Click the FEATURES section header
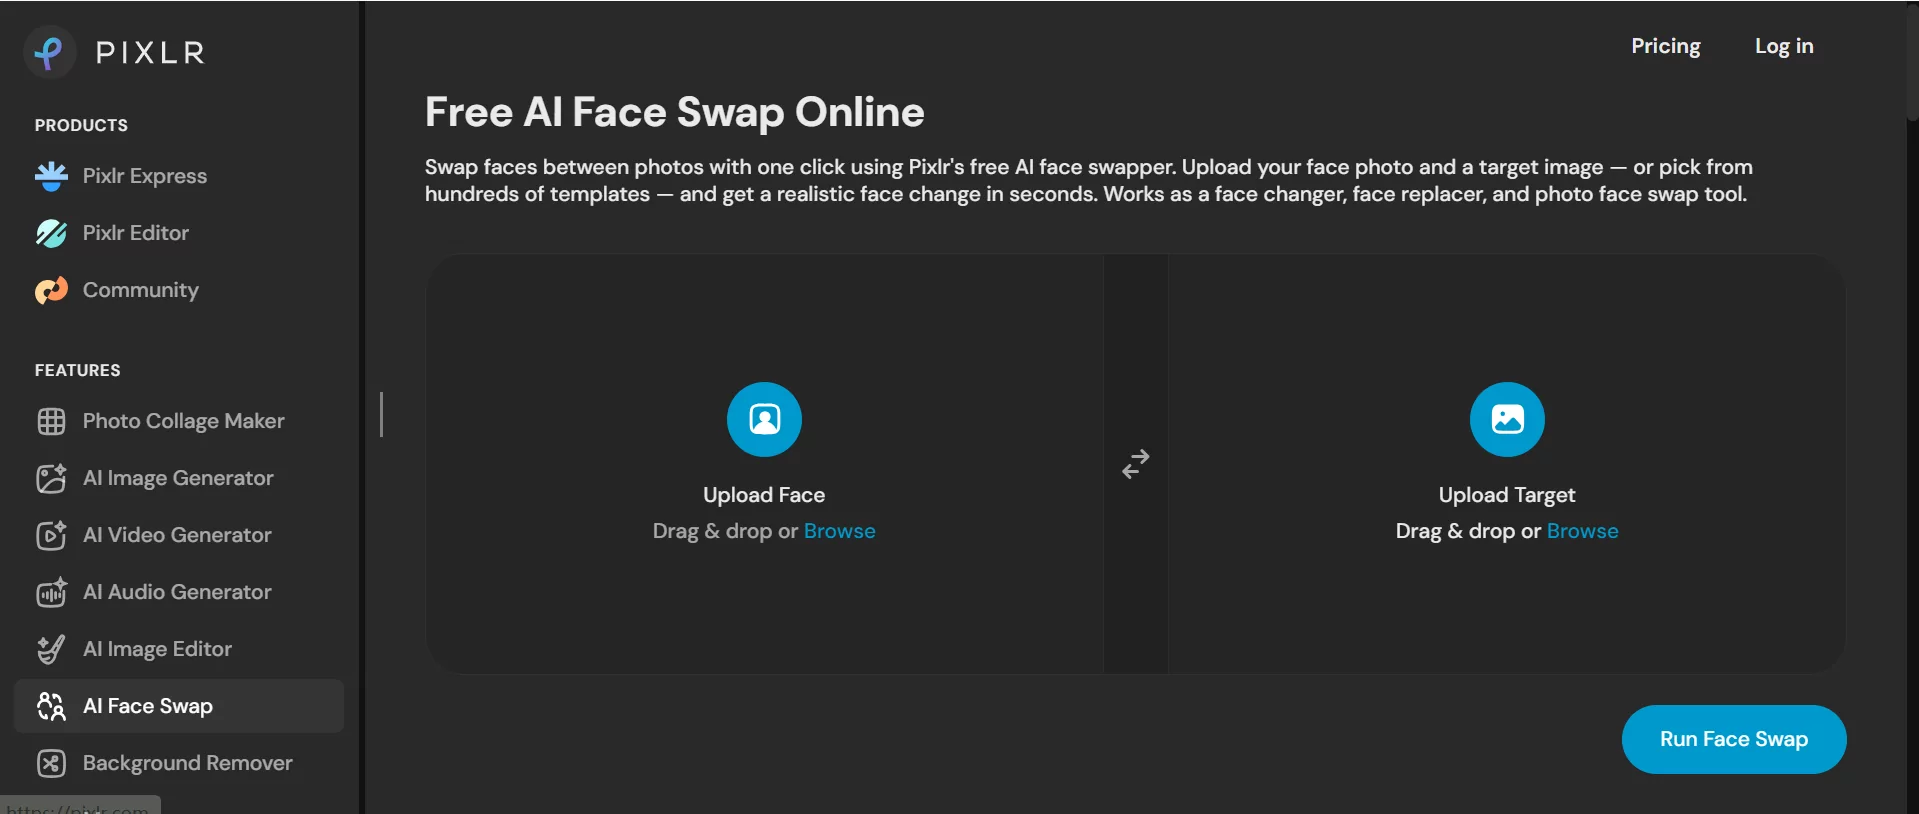The image size is (1919, 814). tap(77, 370)
